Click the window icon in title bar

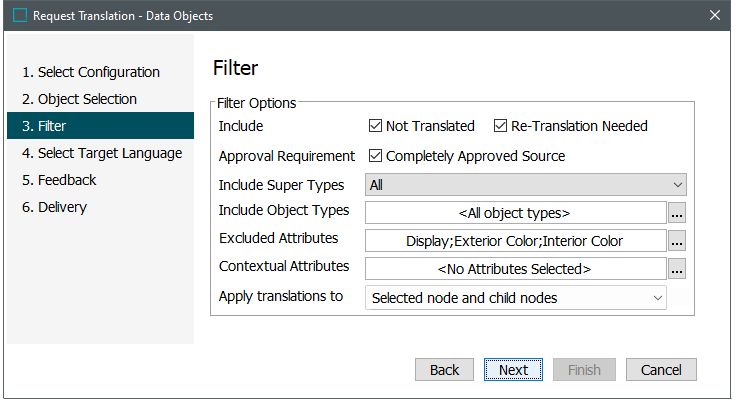pyautogui.click(x=19, y=16)
